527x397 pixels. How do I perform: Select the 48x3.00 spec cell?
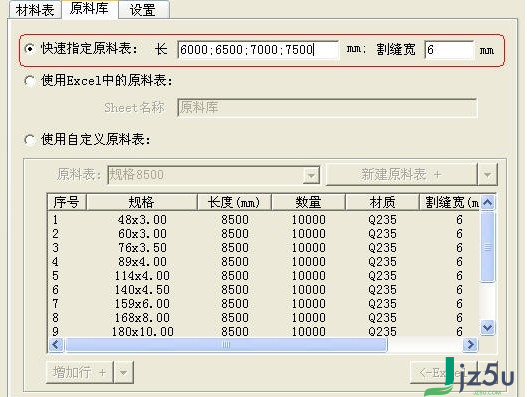tap(142, 220)
